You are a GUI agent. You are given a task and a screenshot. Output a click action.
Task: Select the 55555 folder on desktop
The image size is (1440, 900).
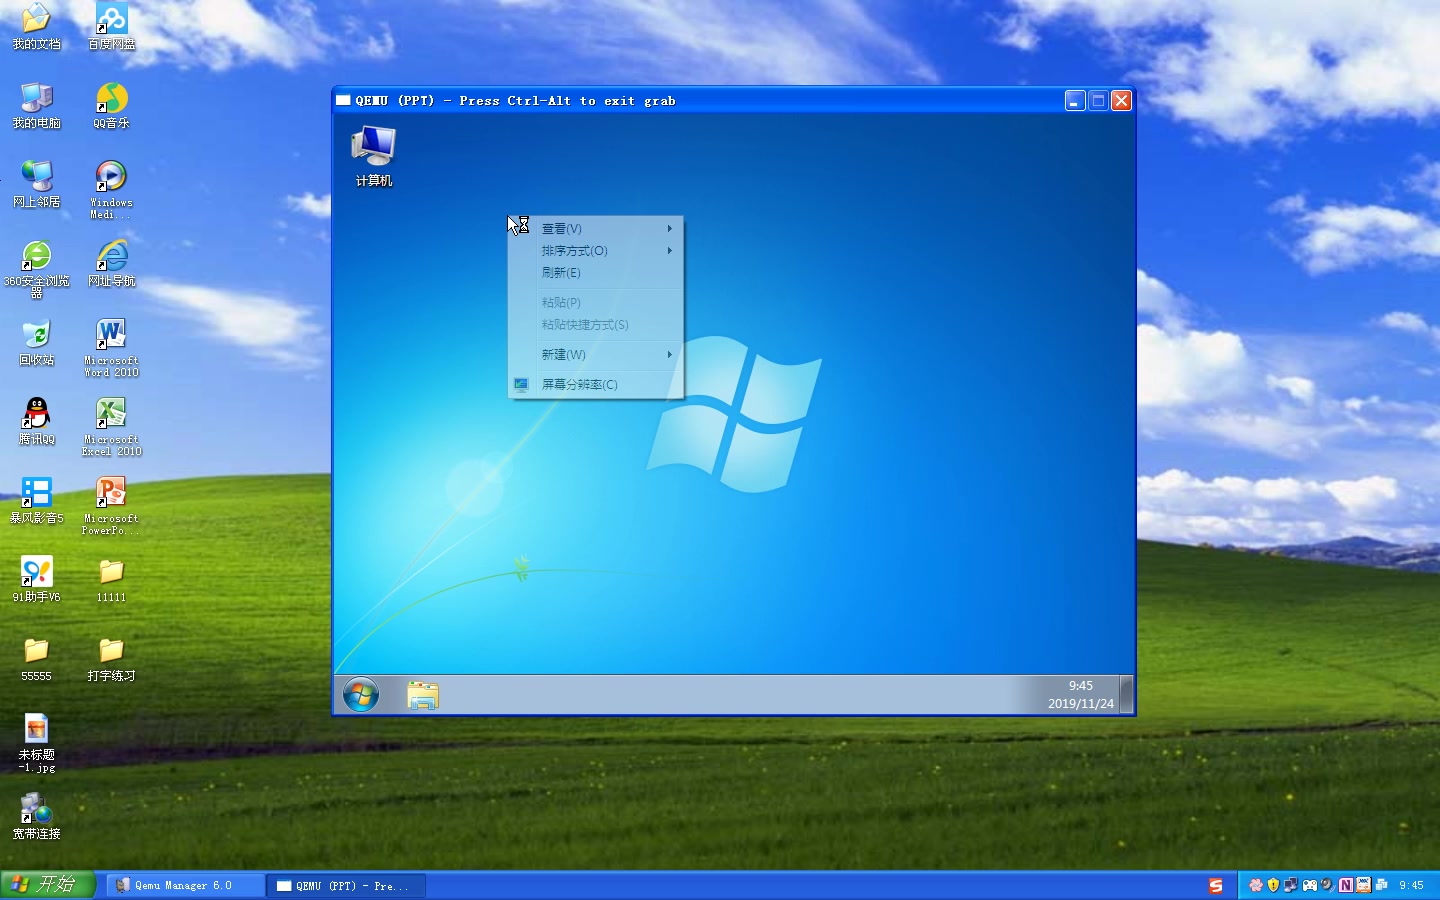pos(36,659)
